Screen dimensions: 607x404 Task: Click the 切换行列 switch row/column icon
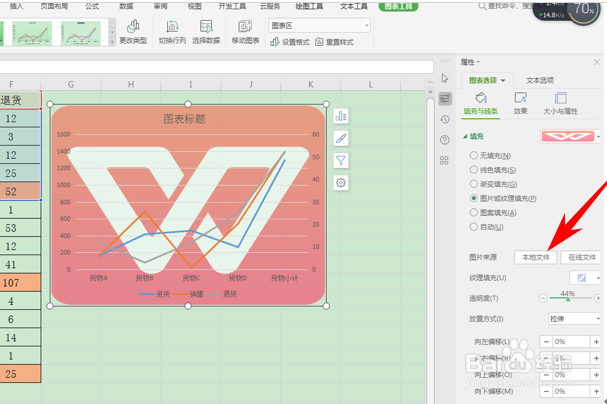point(172,27)
